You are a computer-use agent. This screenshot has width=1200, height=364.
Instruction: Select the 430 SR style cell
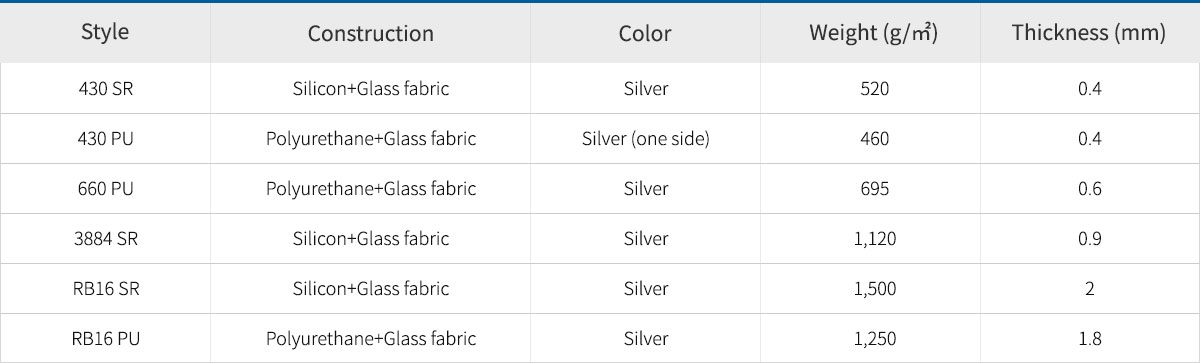pyautogui.click(x=106, y=89)
